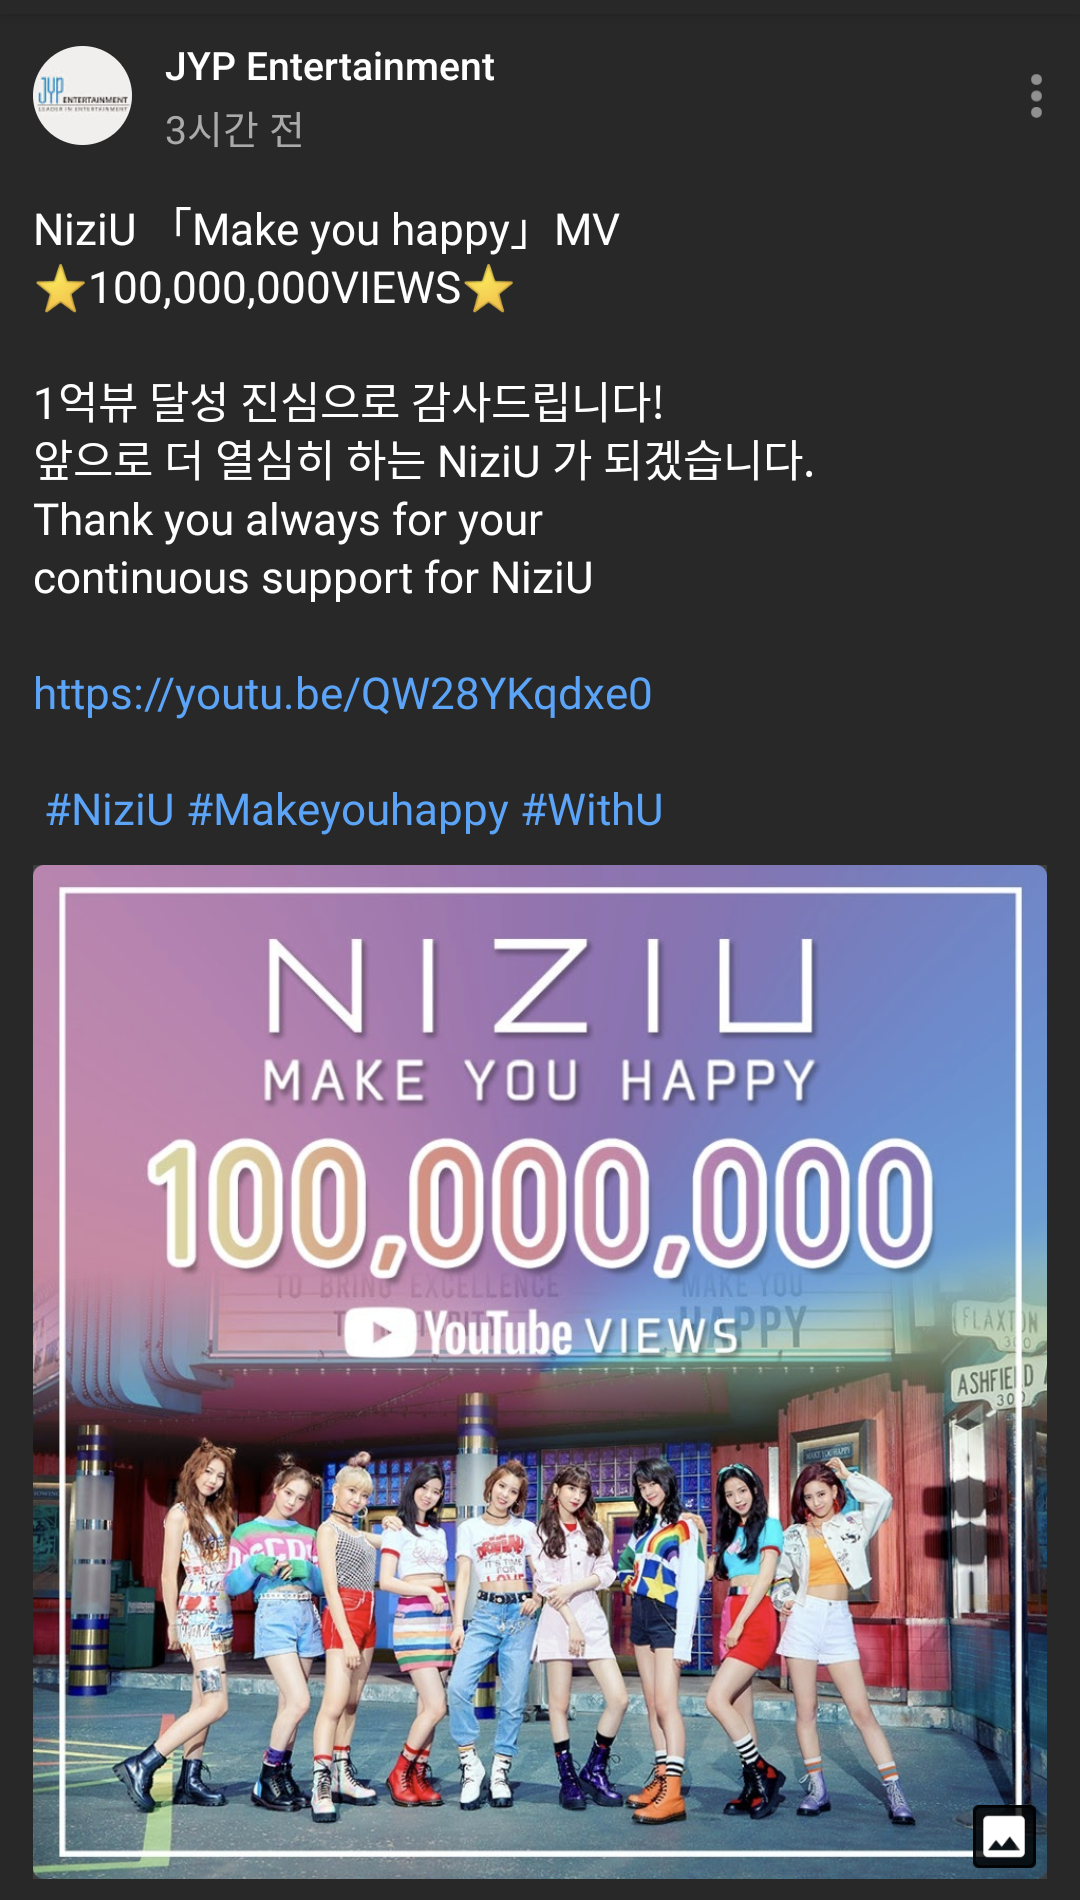Viewport: 1080px width, 1900px height.
Task: Open the youtu.be/QW28YKqdxe0 link
Action: 343,694
